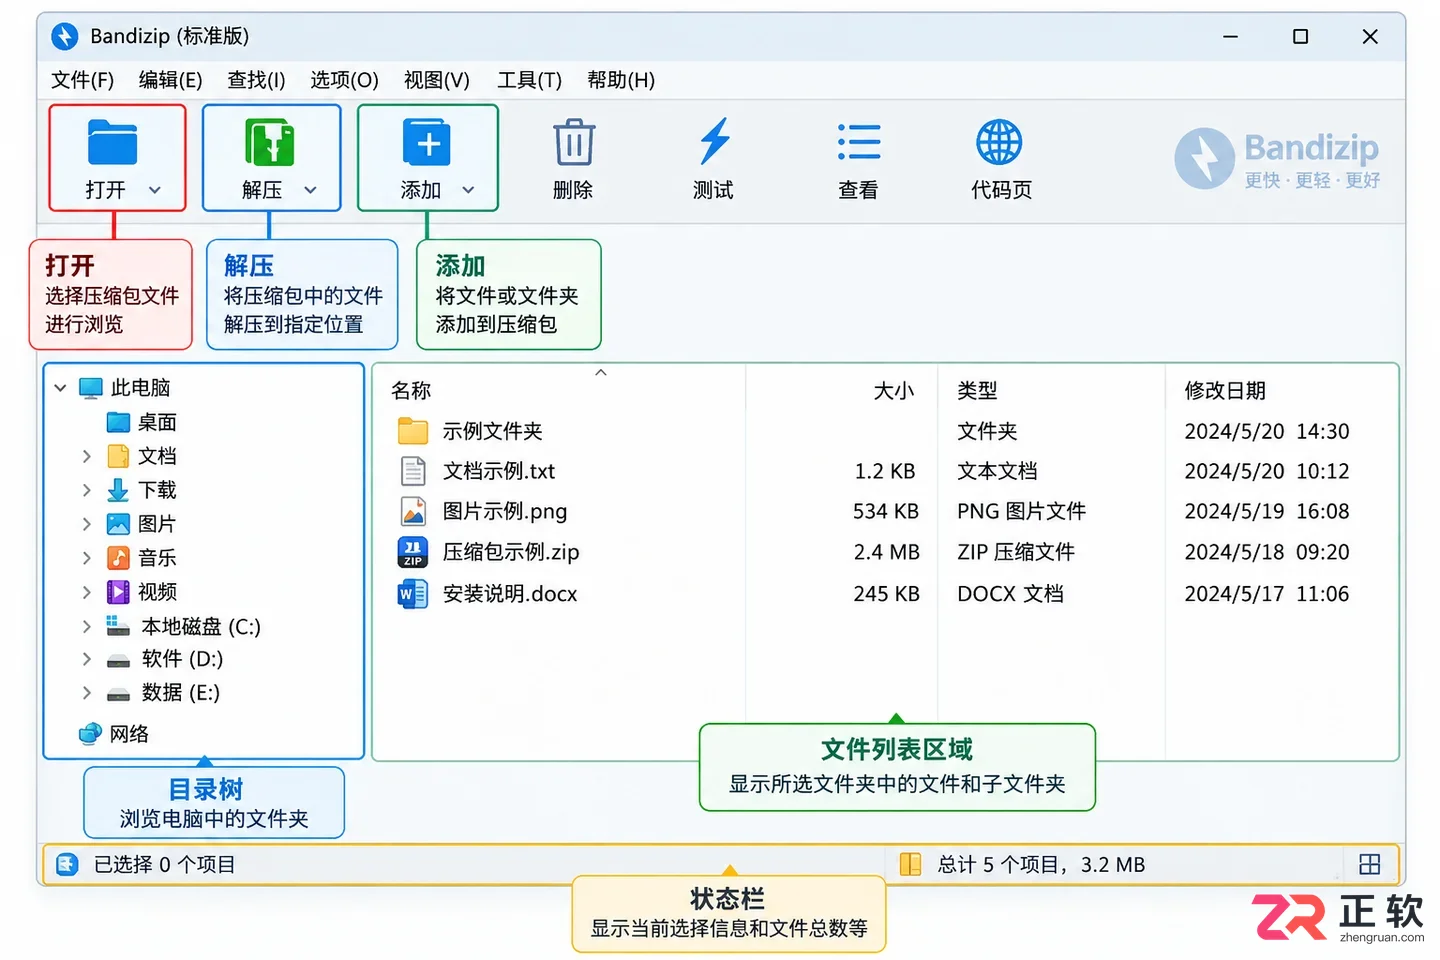Sort by the 大小 column header

894,390
